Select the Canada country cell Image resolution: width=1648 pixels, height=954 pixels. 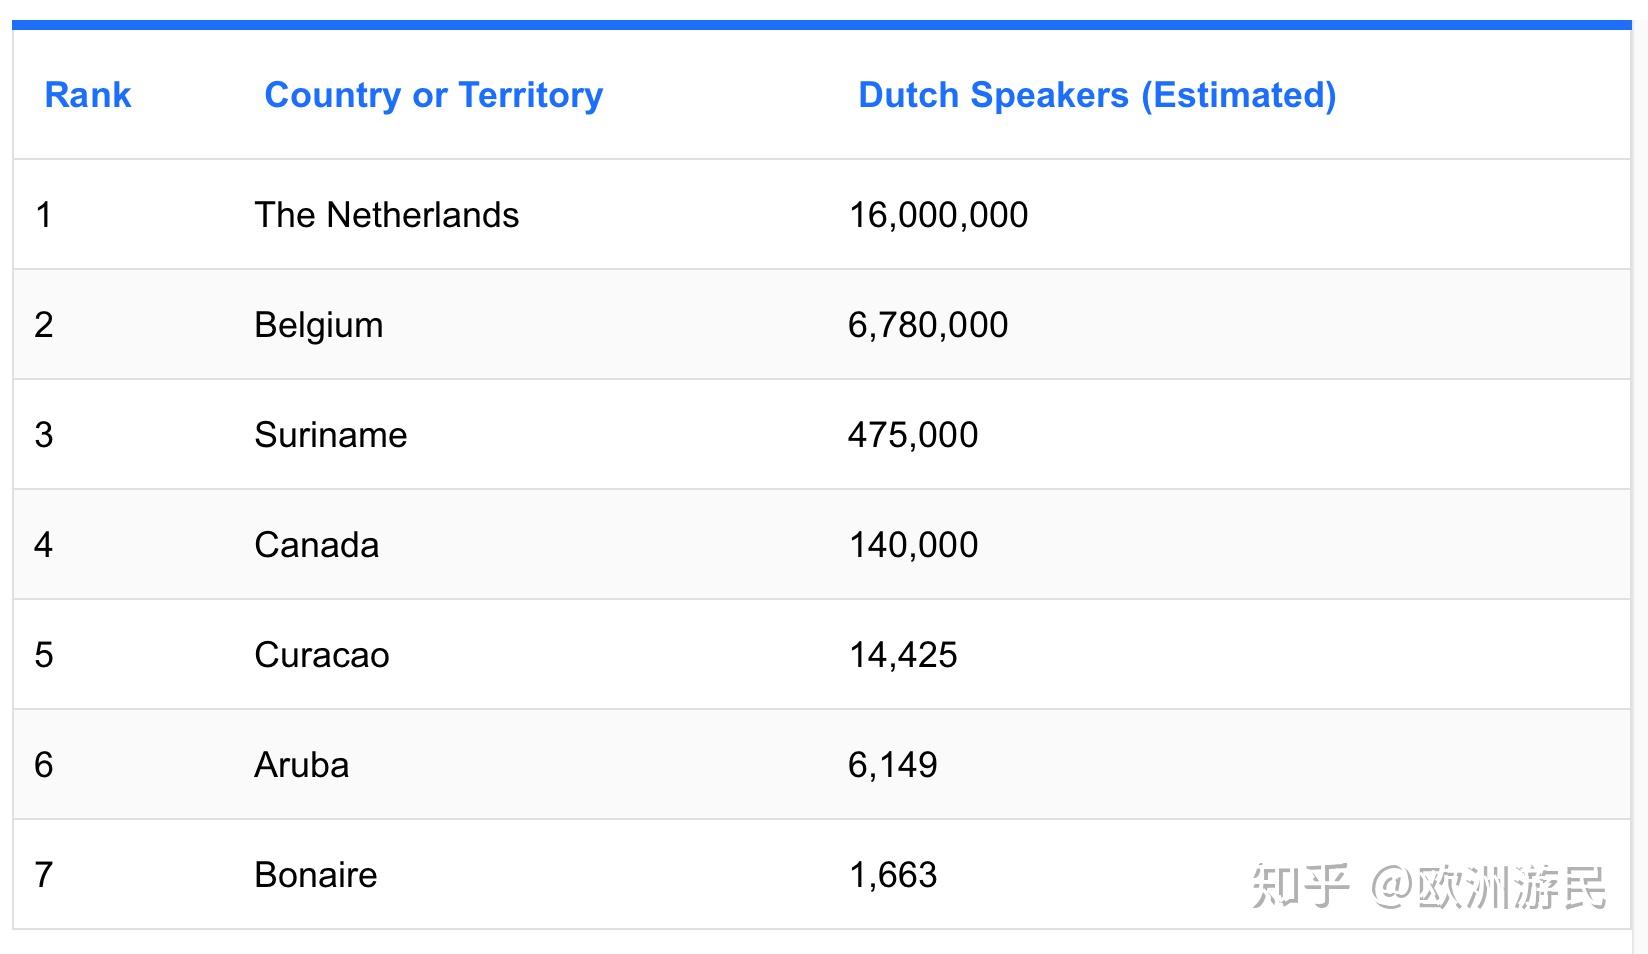pos(316,545)
